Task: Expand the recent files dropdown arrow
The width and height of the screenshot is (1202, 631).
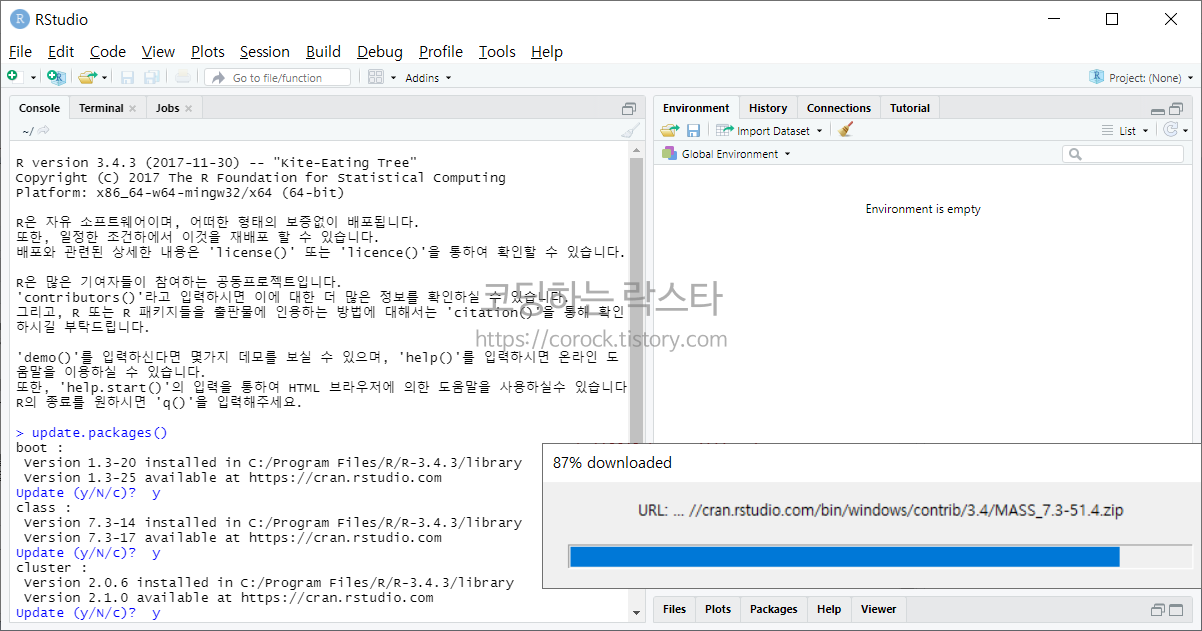Action: click(104, 78)
